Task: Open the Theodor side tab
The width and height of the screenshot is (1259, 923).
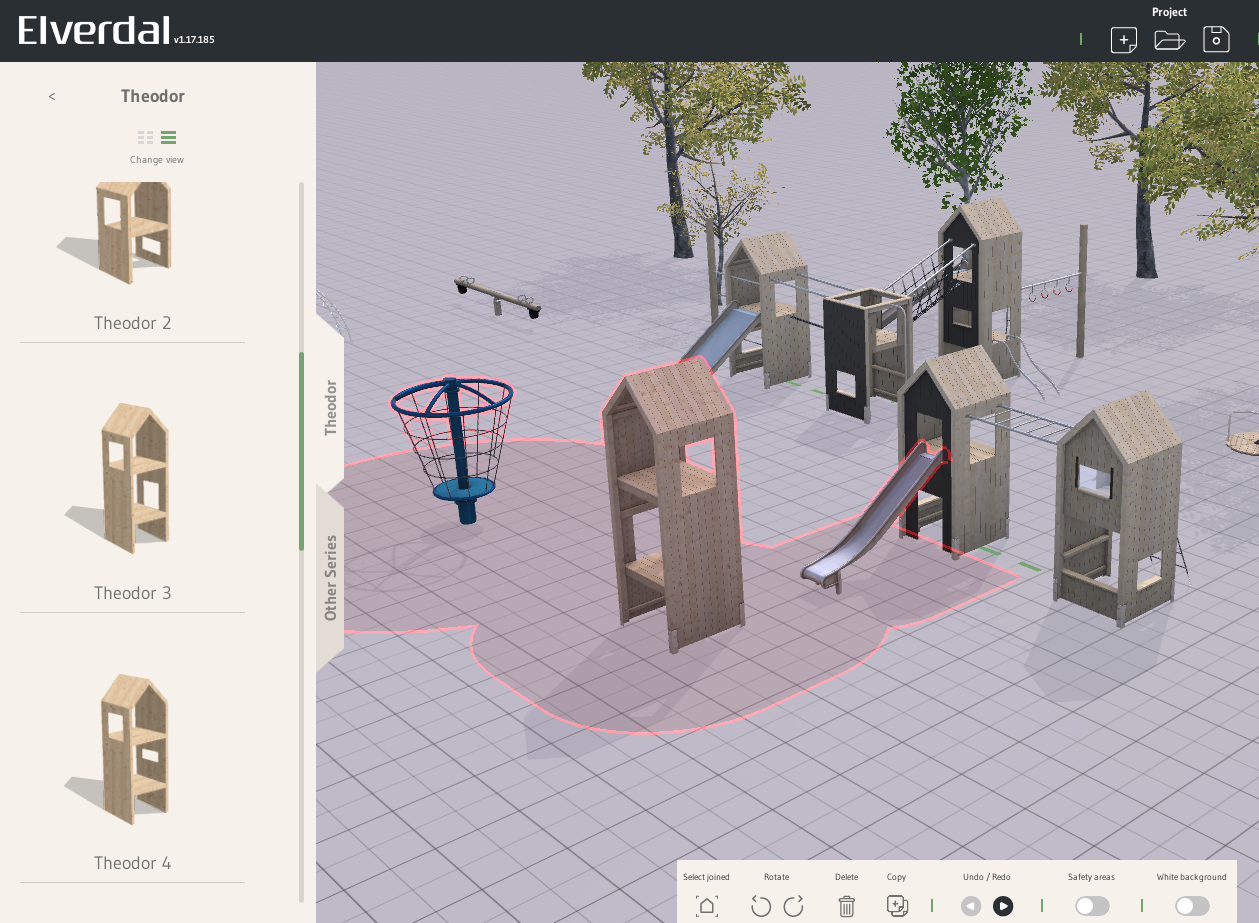Action: pos(331,407)
